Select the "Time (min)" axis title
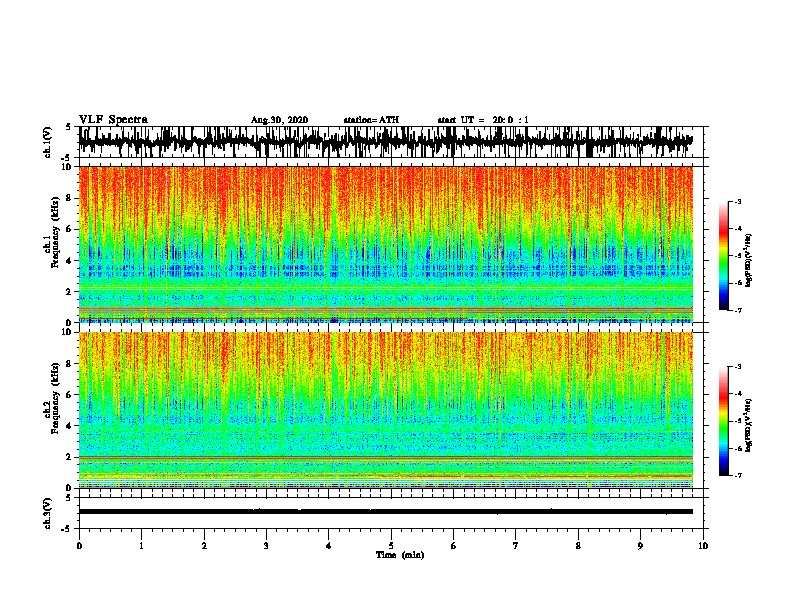 tap(400, 555)
